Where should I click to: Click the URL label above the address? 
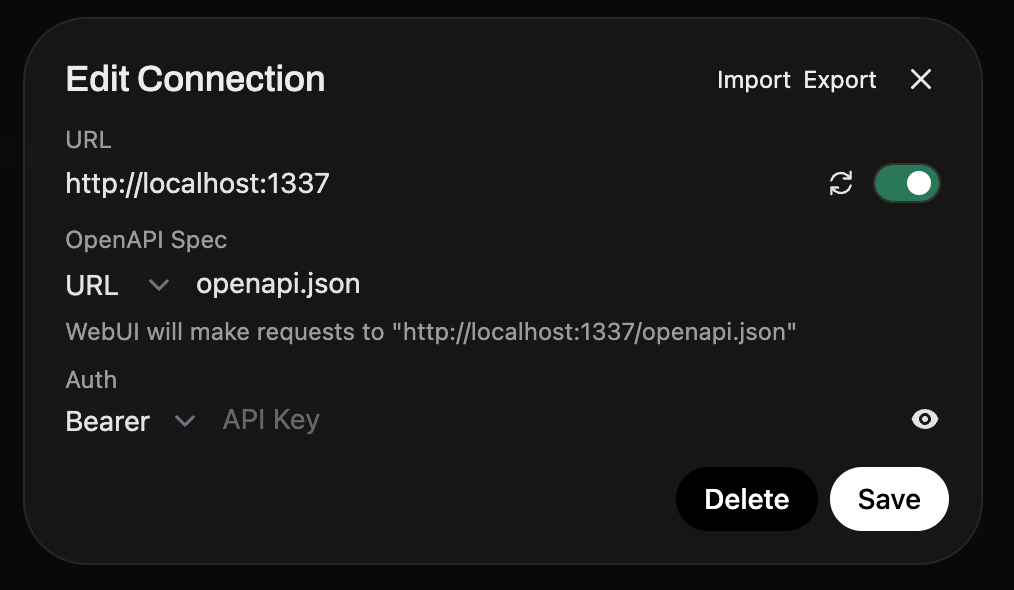click(88, 140)
